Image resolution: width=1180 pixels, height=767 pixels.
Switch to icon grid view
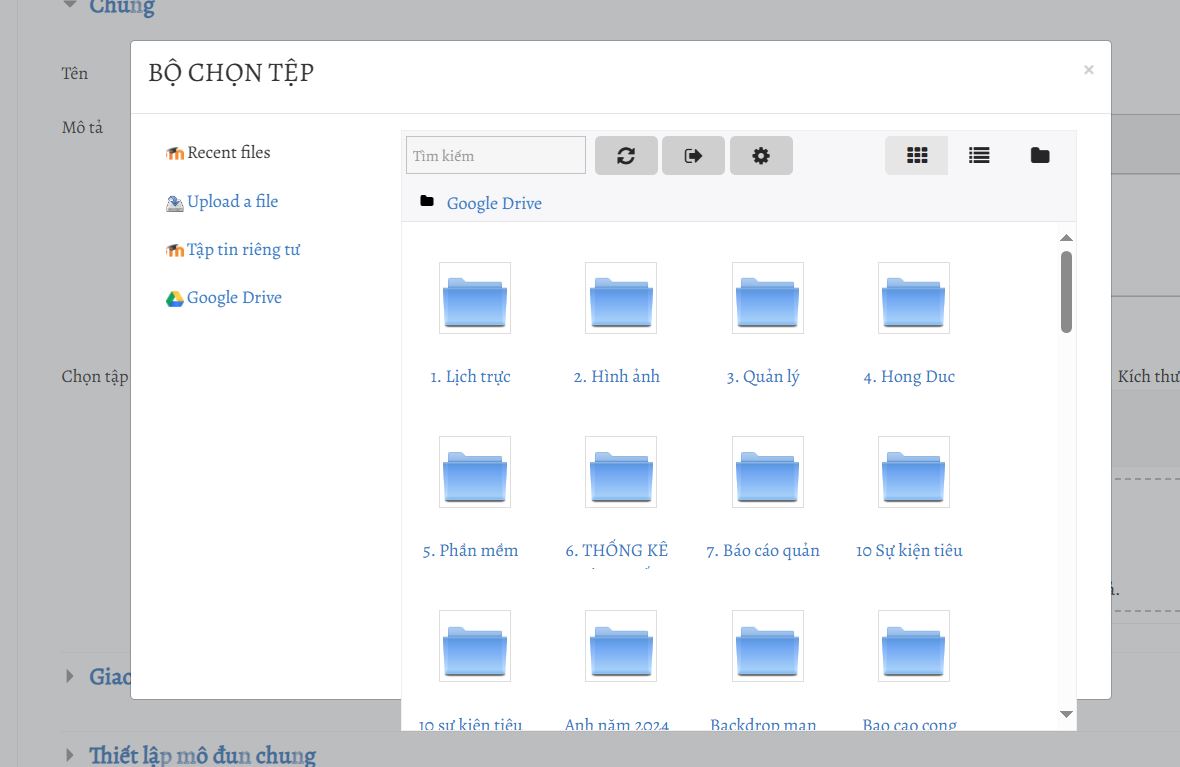pos(917,156)
